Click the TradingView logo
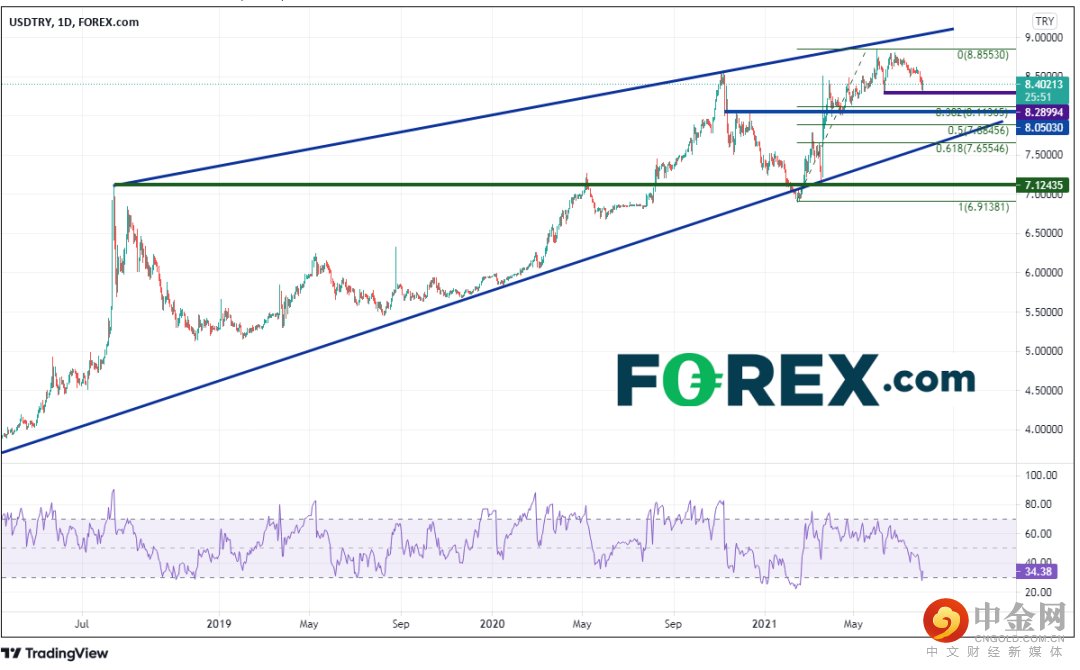This screenshot has height=670, width=1080. [x=55, y=653]
